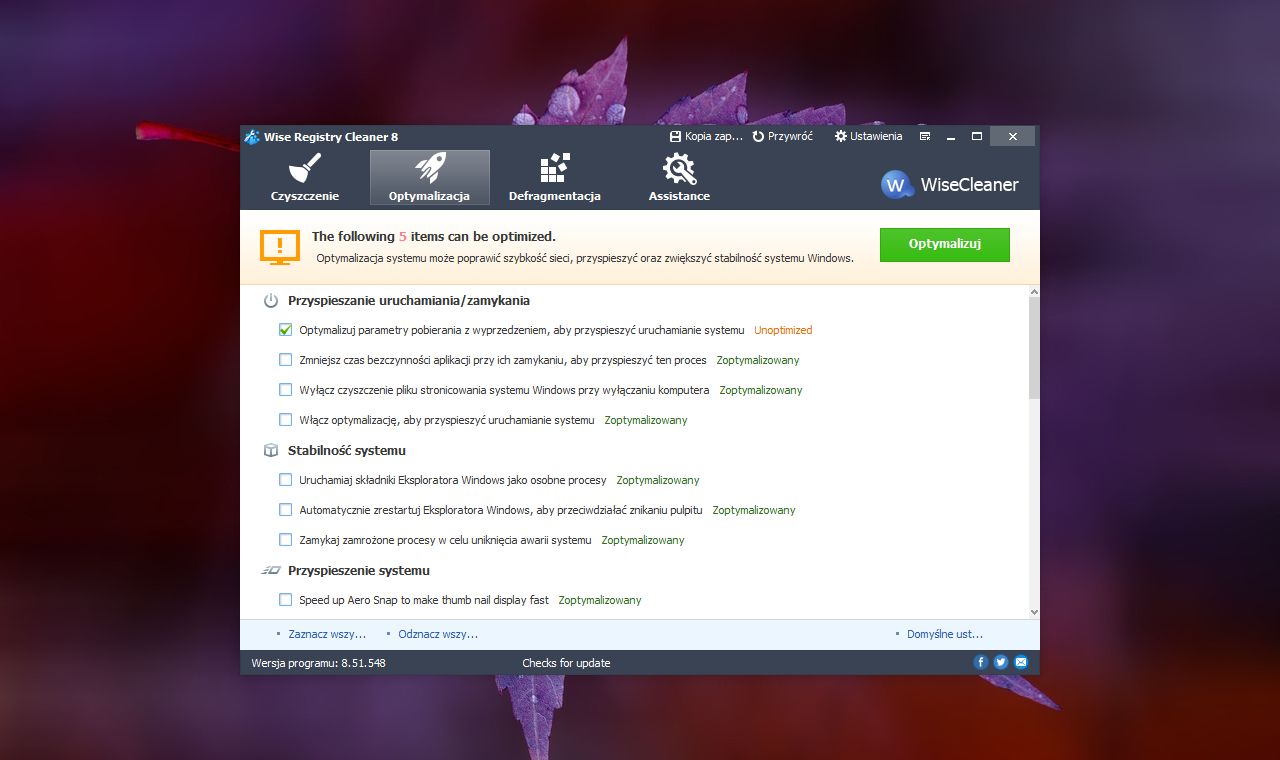
Task: Open the Czyszczenie broom tab
Action: click(305, 178)
